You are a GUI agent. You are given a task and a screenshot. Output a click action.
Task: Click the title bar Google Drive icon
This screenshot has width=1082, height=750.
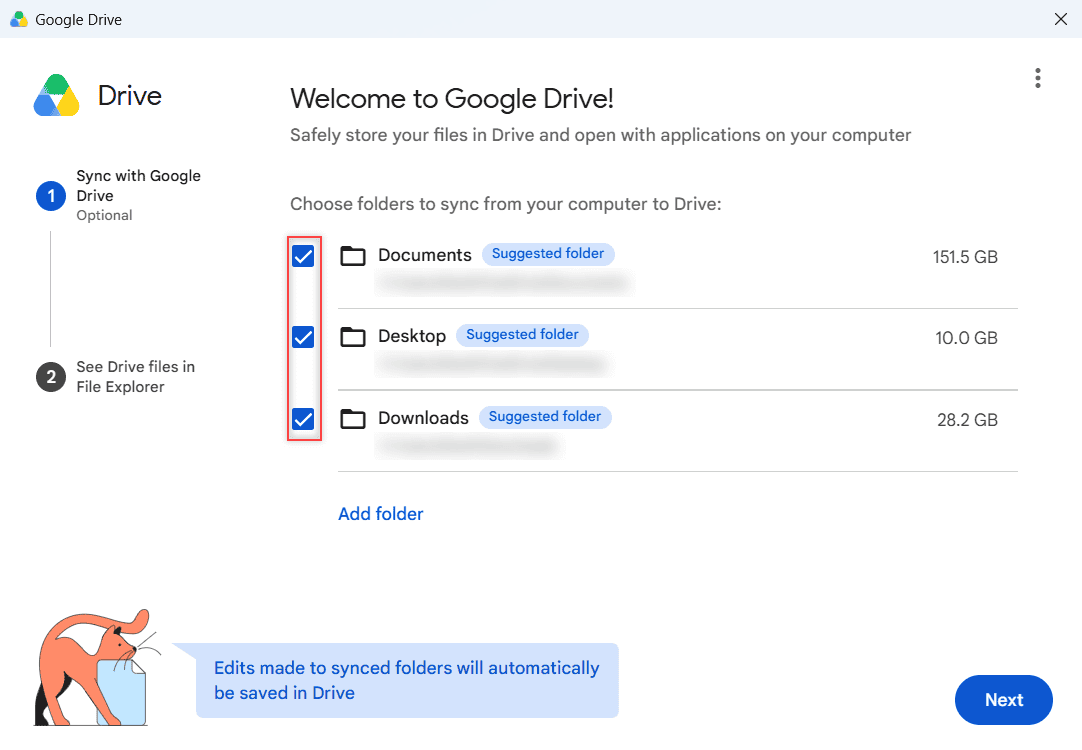(19, 19)
